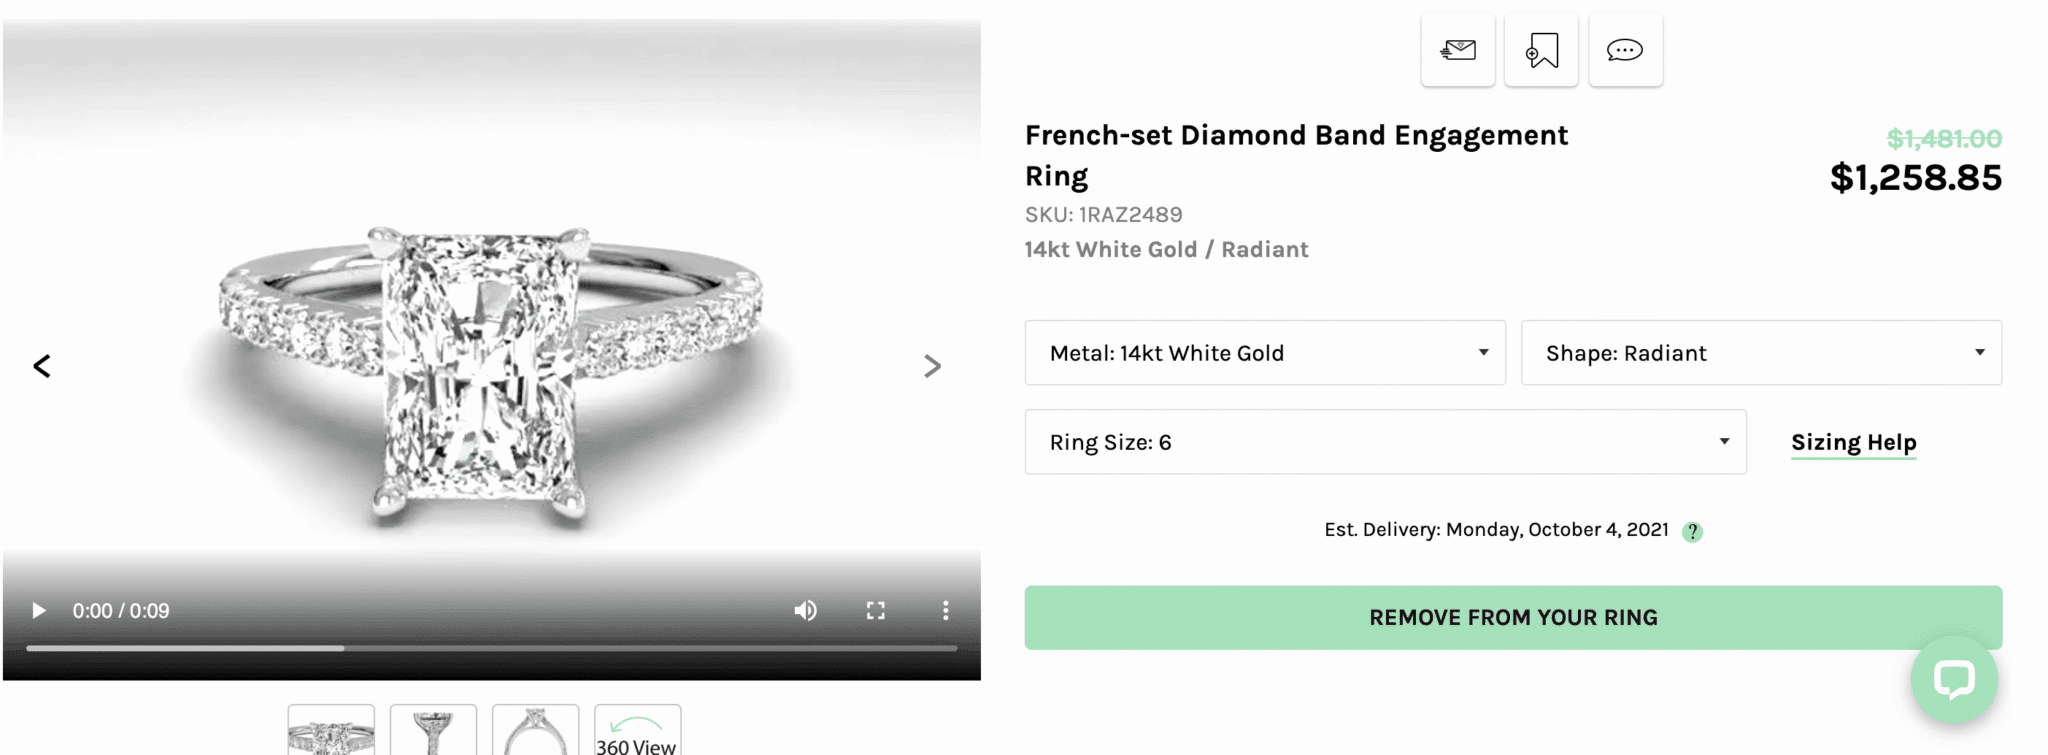Expand the Ring Size dropdown
Viewport: 2048px width, 755px height.
click(1385, 442)
